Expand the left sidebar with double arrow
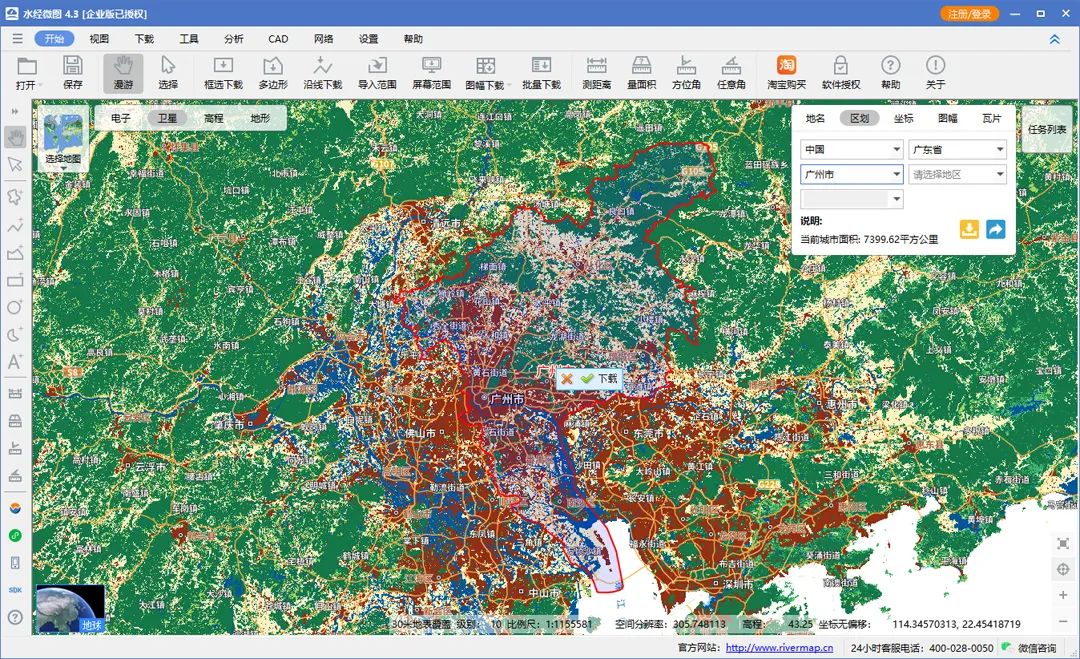The width and height of the screenshot is (1080, 659). click(x=15, y=111)
